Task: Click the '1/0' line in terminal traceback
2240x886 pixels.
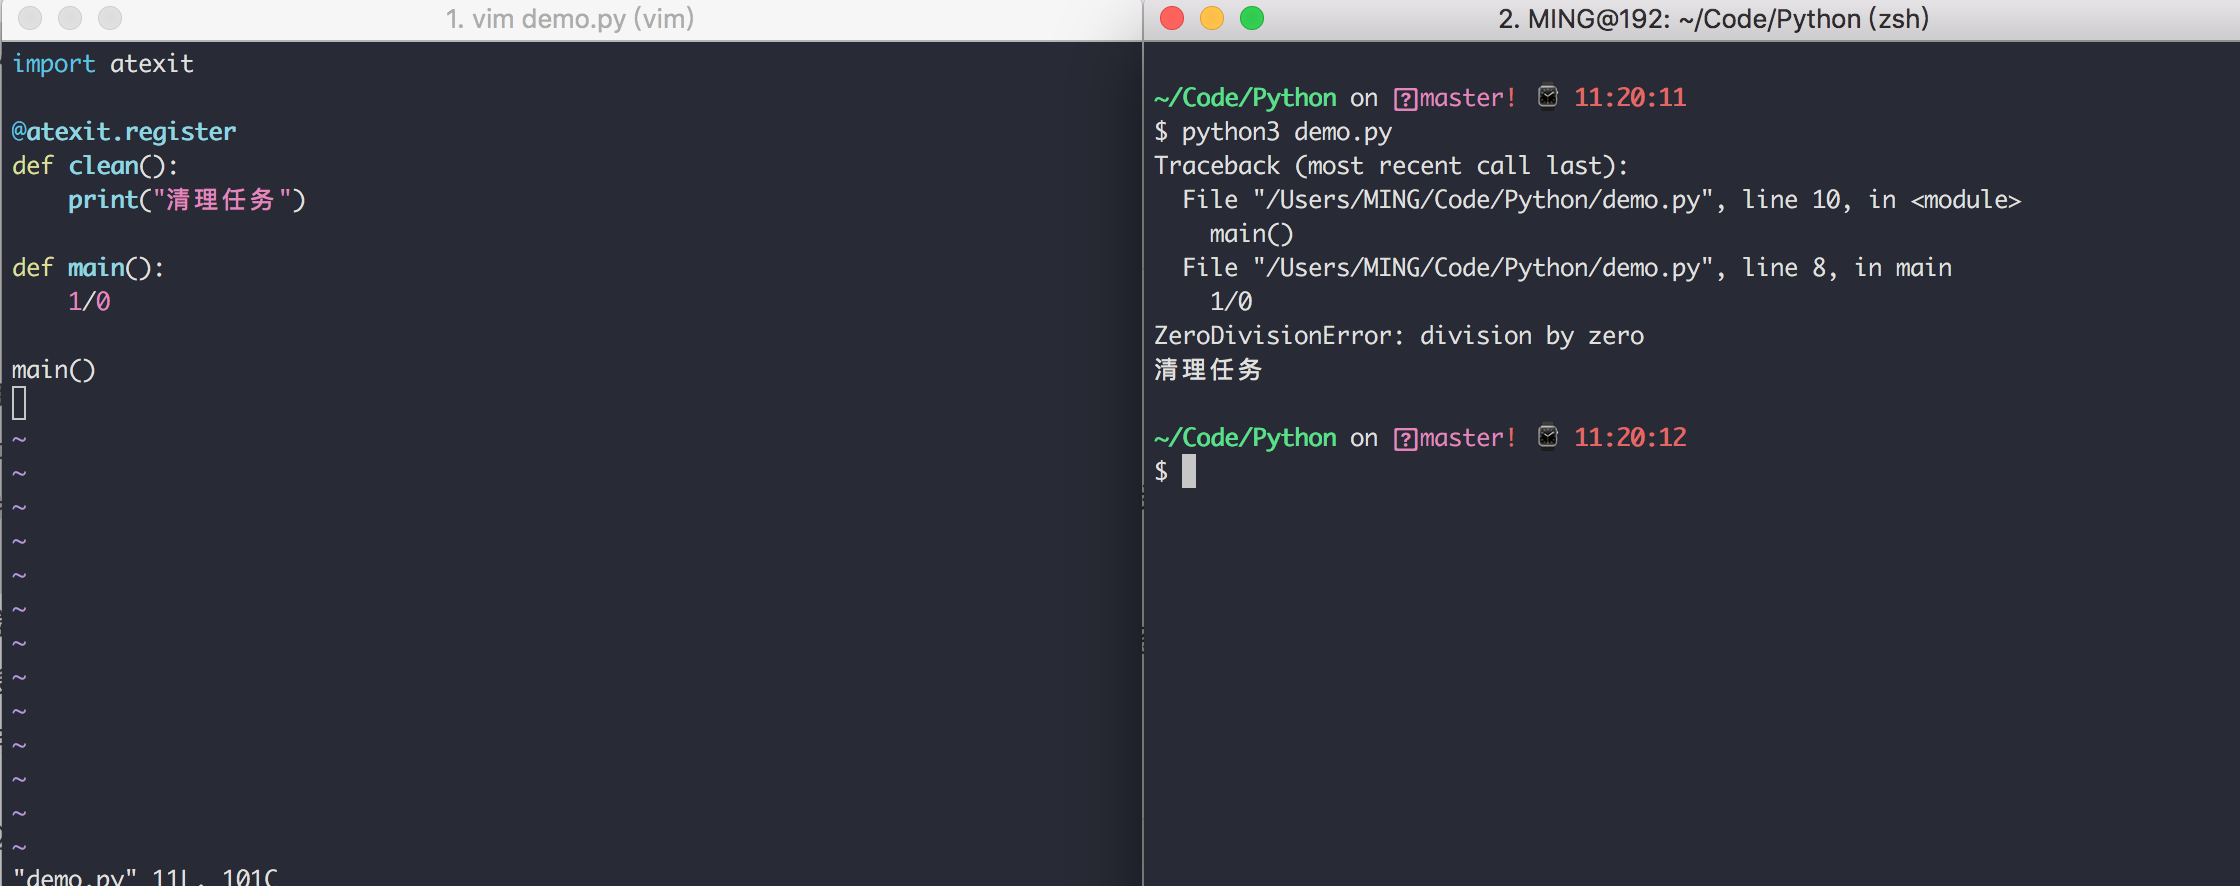Action: 1231,302
